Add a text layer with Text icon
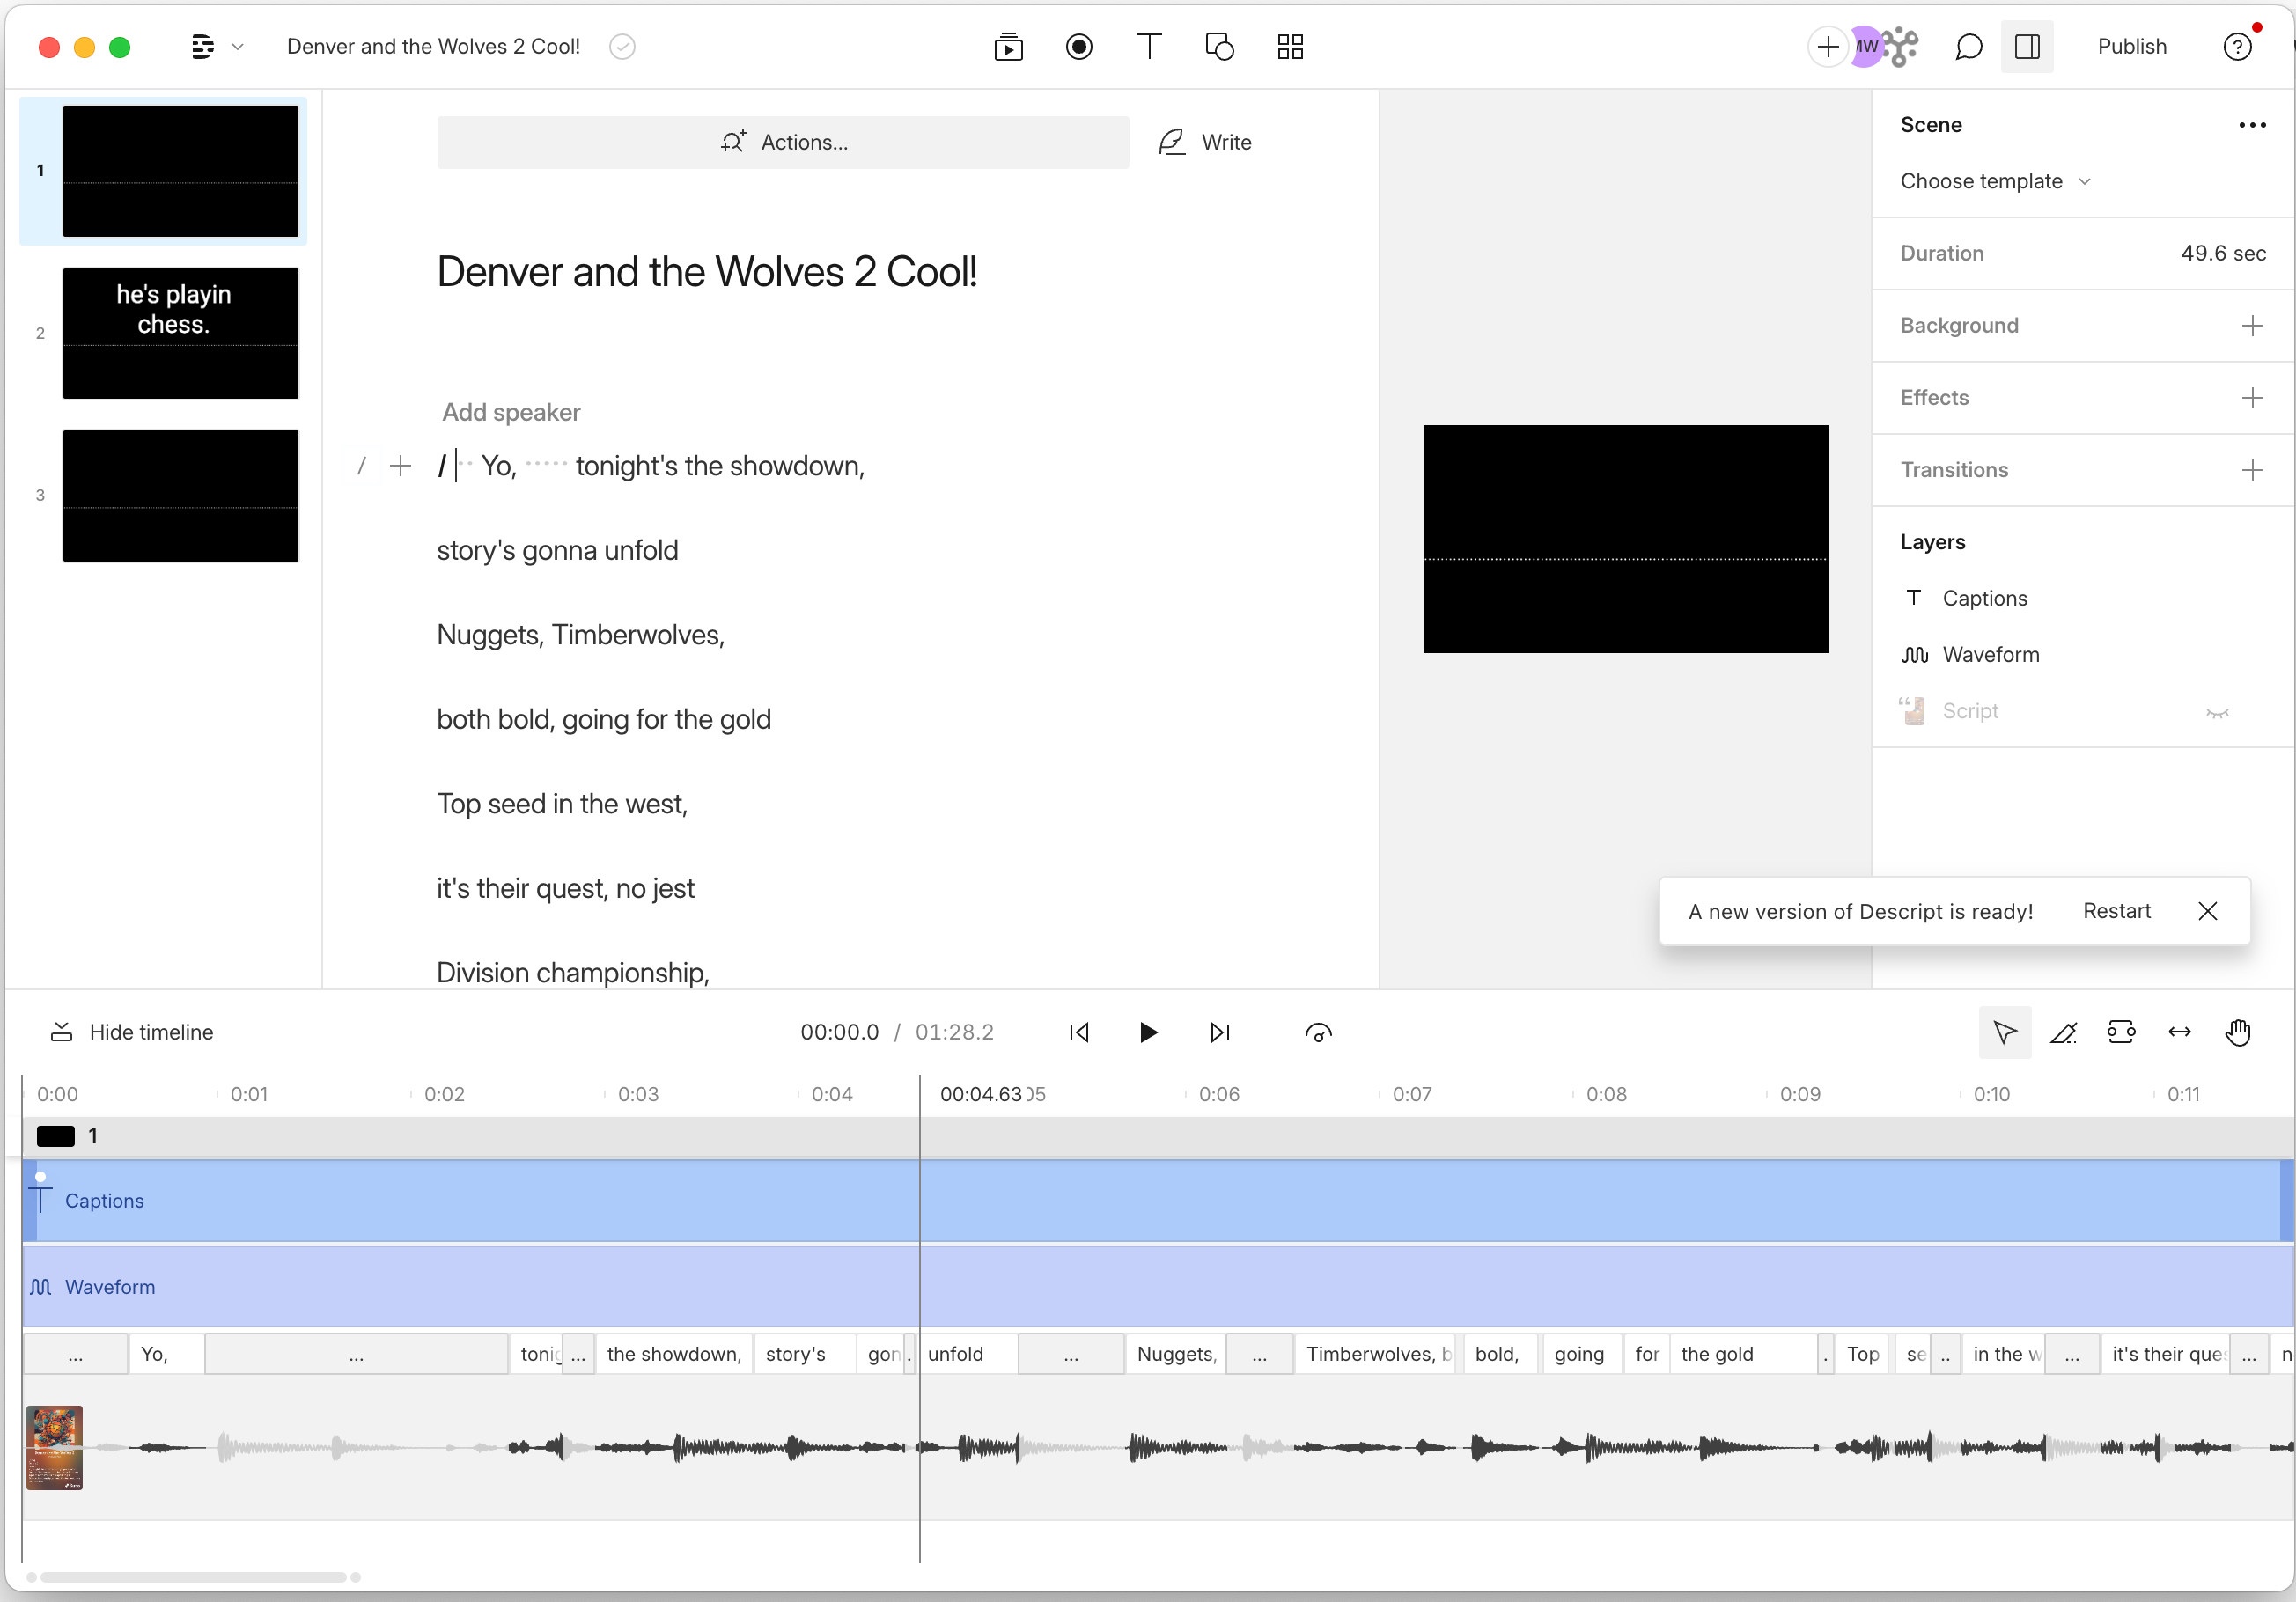Viewport: 2296px width, 1602px height. (1149, 46)
